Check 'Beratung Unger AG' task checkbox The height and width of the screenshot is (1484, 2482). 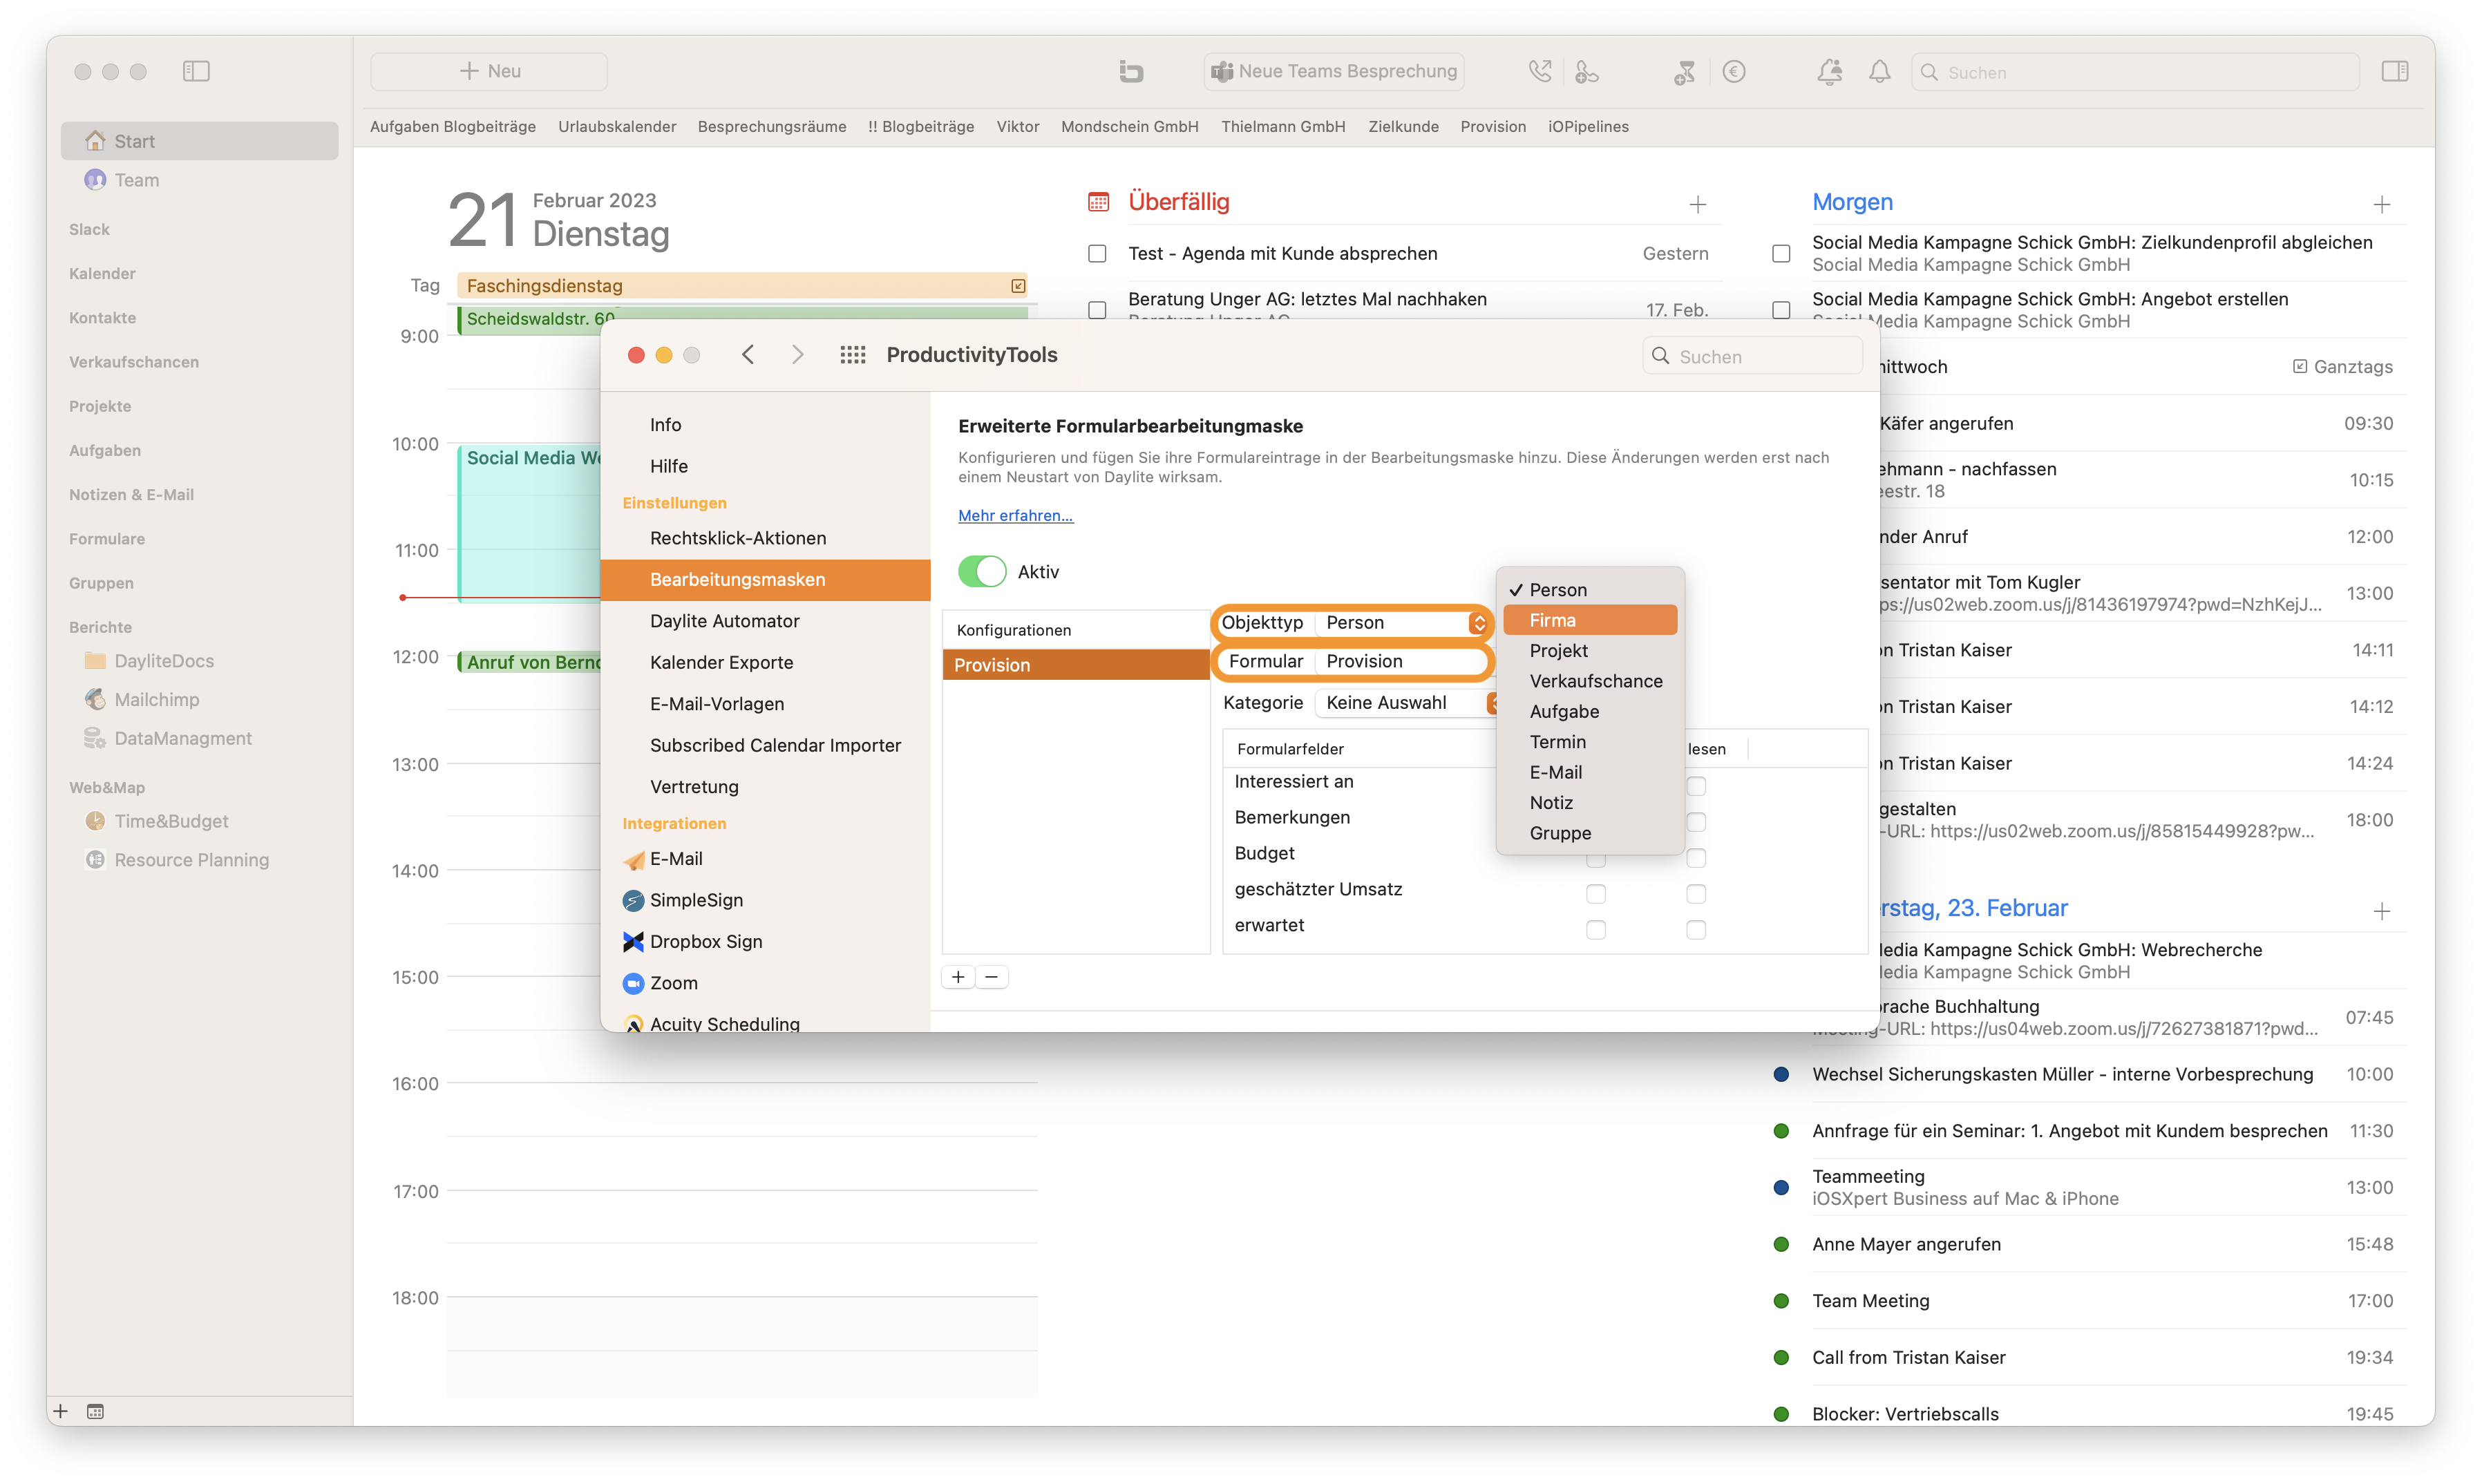coord(1097,310)
